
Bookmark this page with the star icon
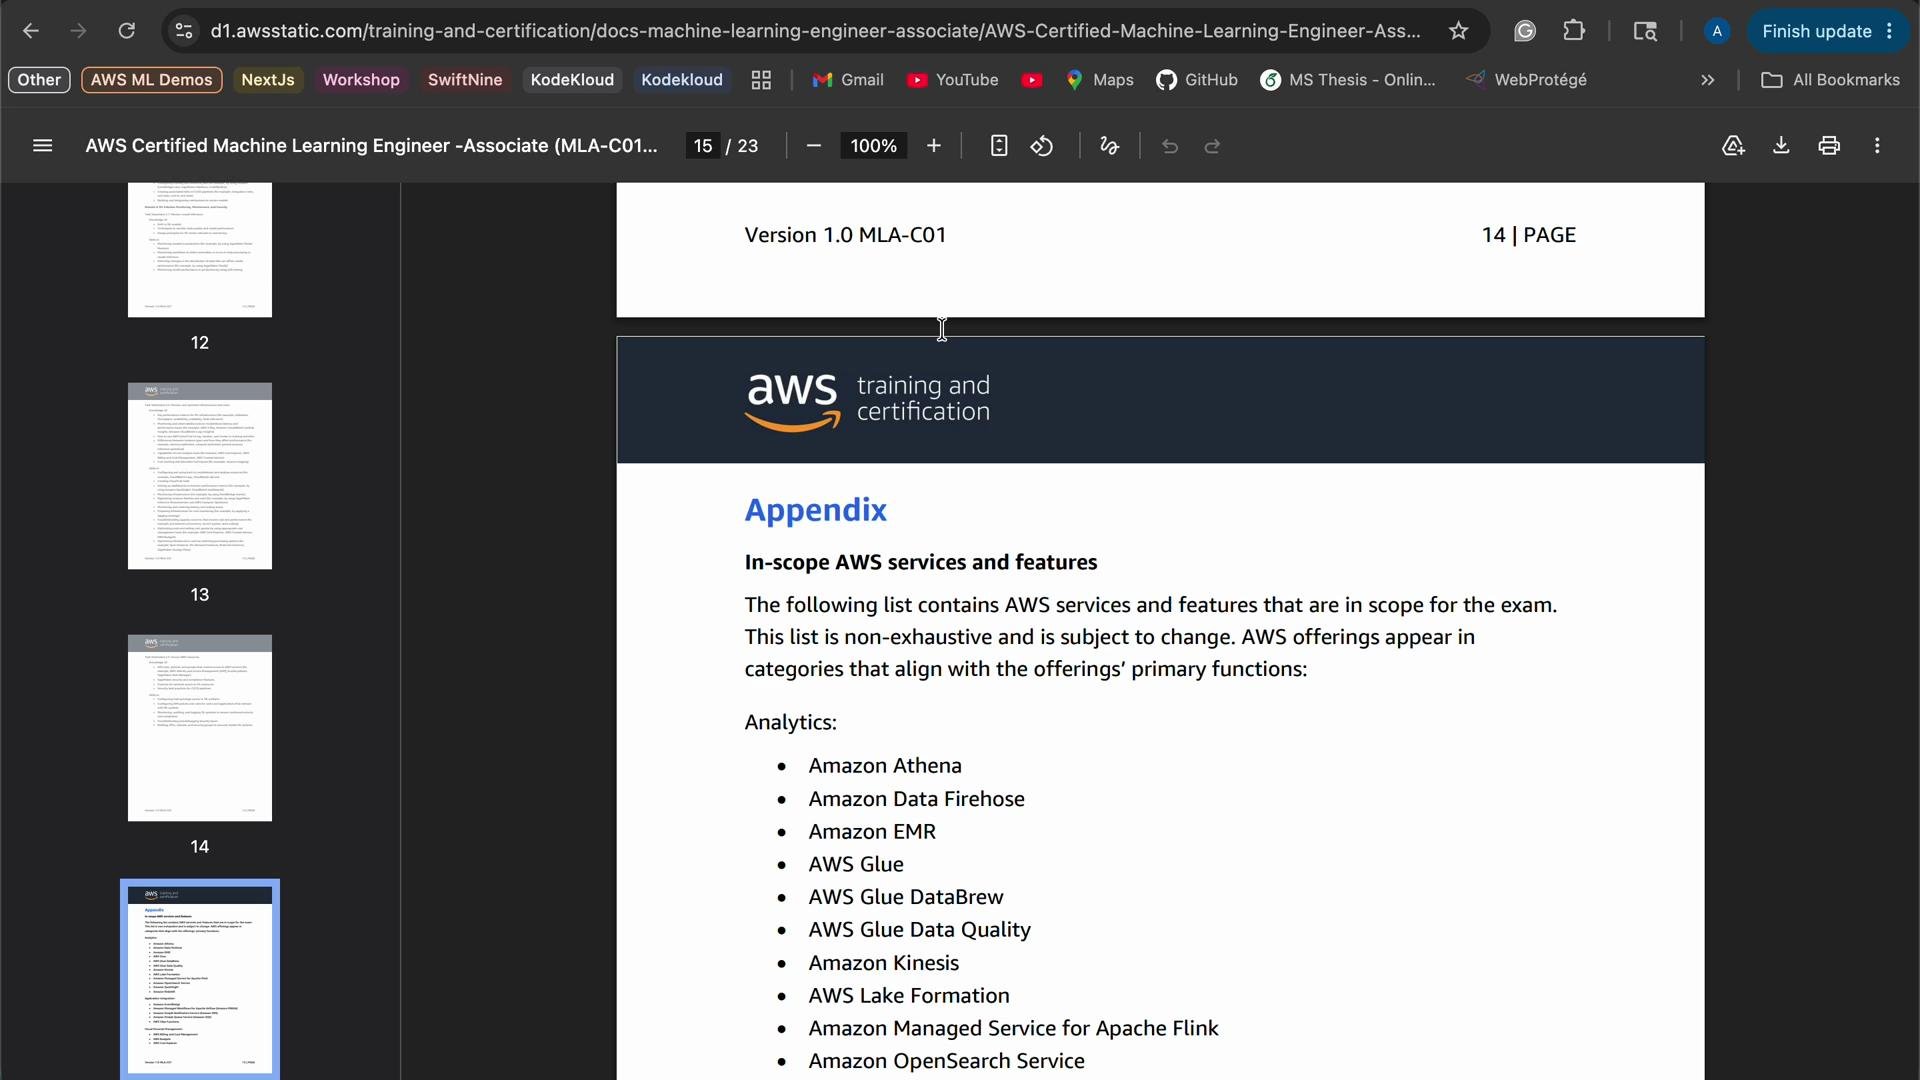point(1459,31)
